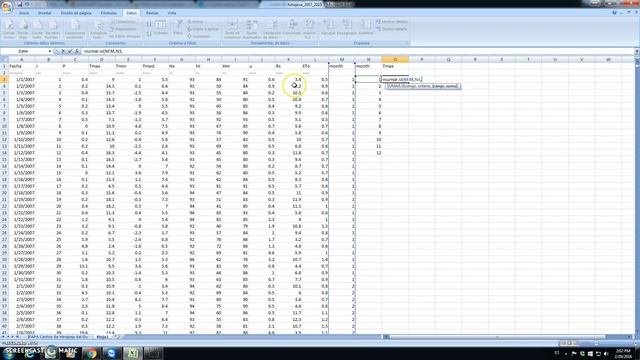Click Volver a aplicar filter
The width and height of the screenshot is (640, 360).
[203, 29]
